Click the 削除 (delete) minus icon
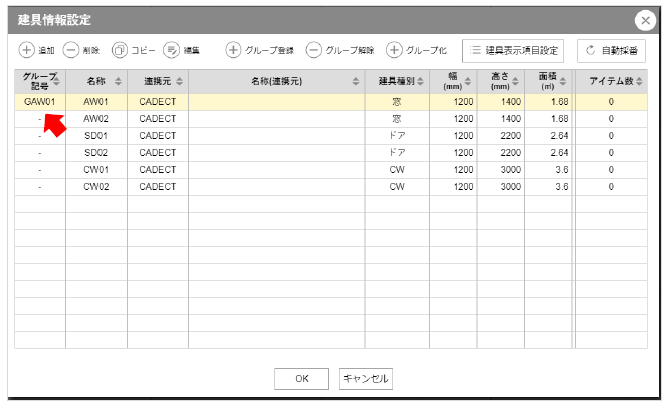Image resolution: width=671 pixels, height=411 pixels. pos(71,49)
